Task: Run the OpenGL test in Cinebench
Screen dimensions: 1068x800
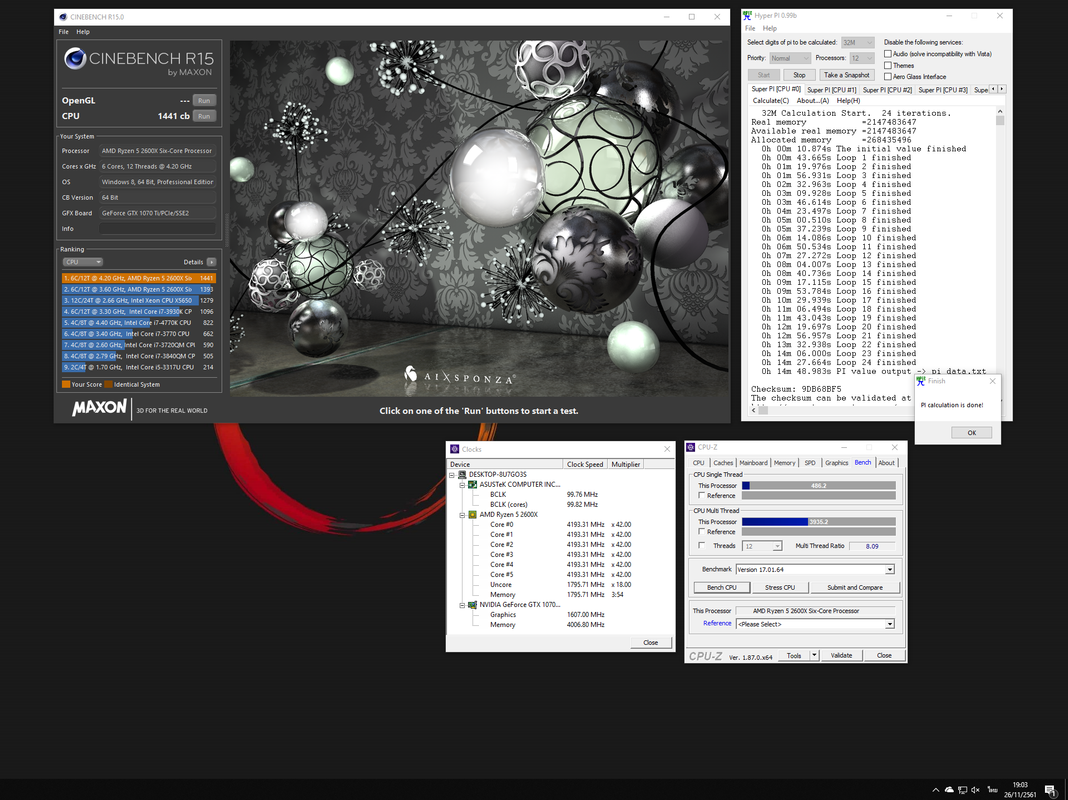Action: pos(204,101)
